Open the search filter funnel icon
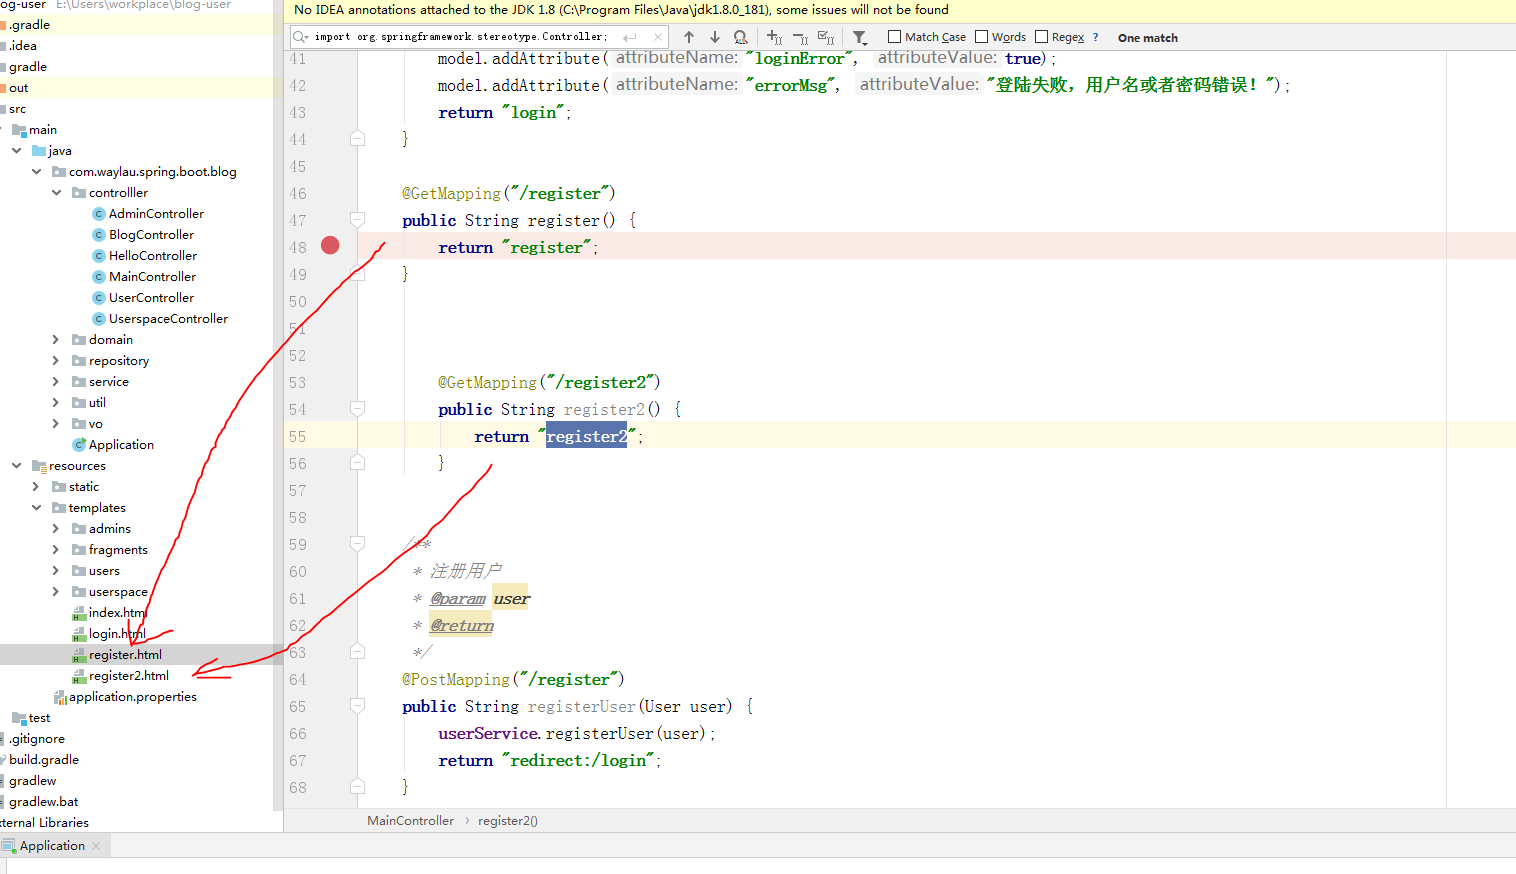 coord(860,38)
